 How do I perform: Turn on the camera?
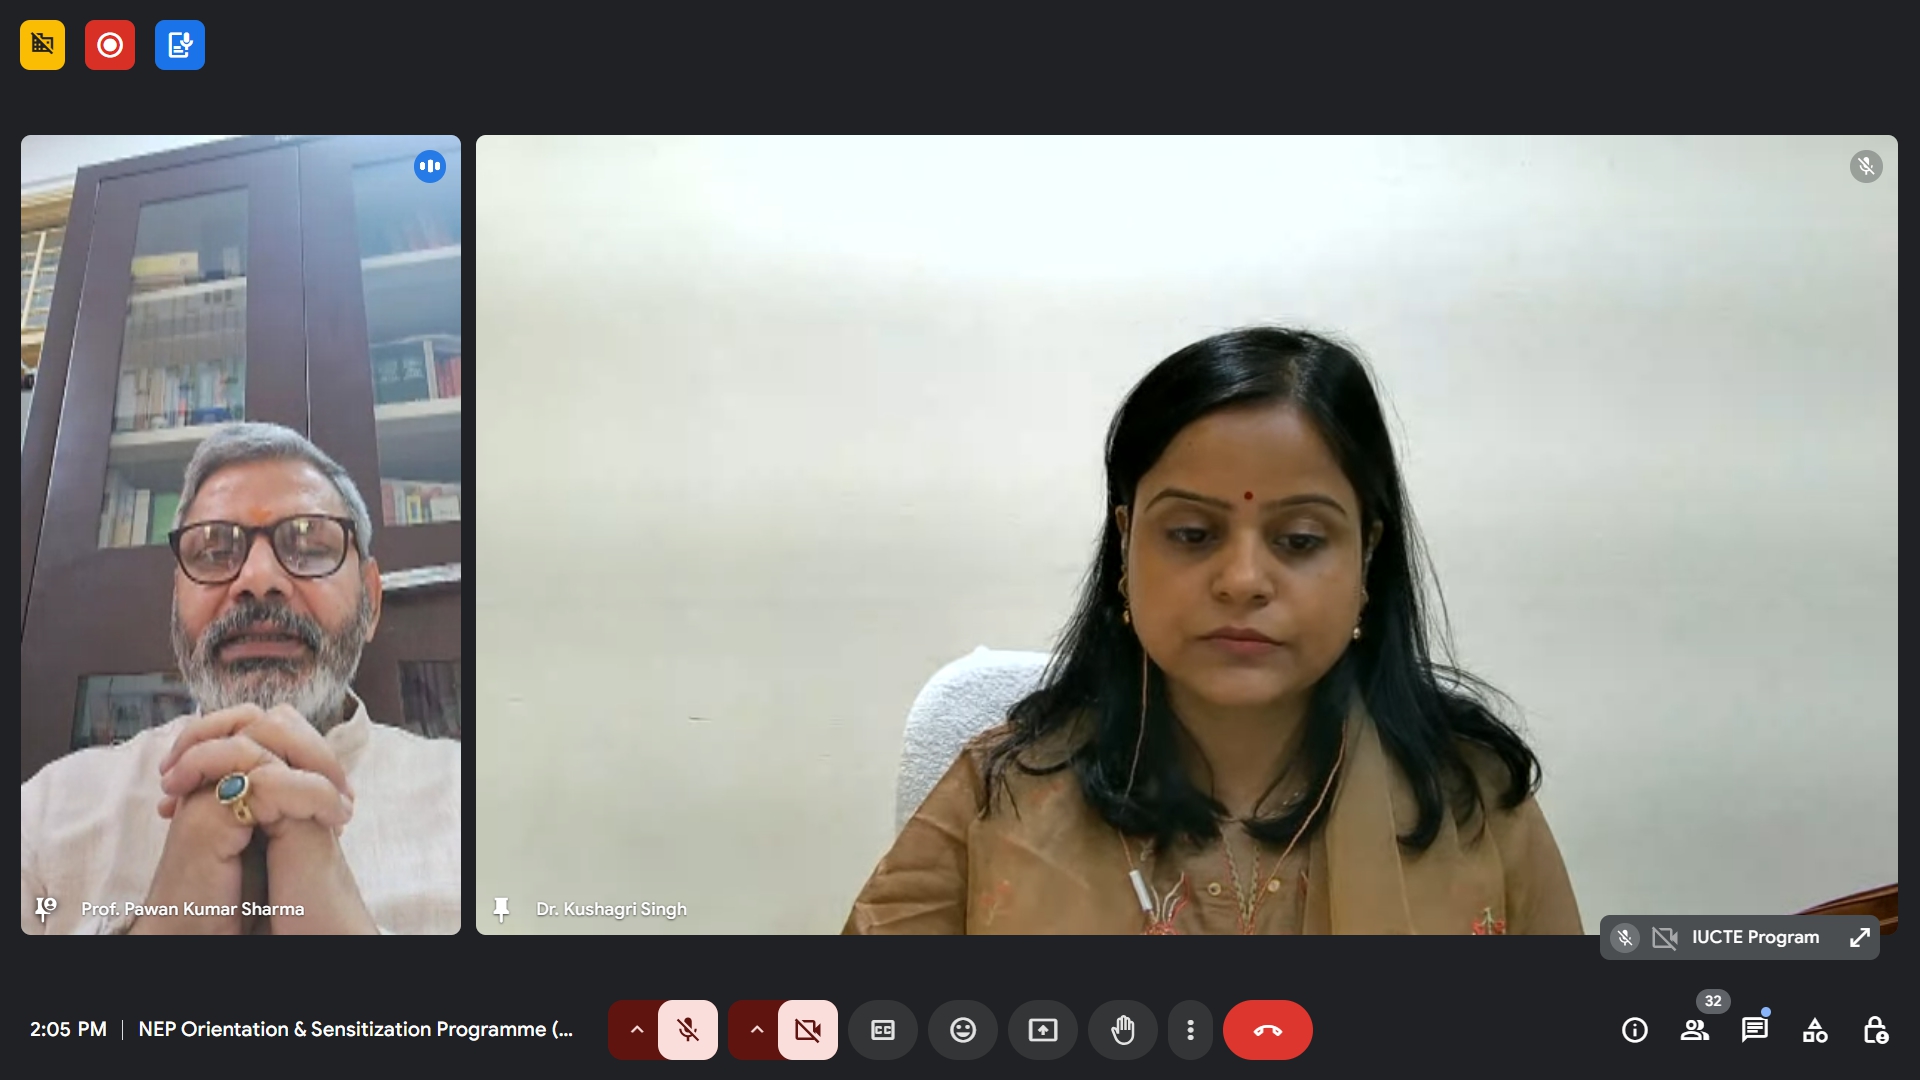click(808, 1030)
